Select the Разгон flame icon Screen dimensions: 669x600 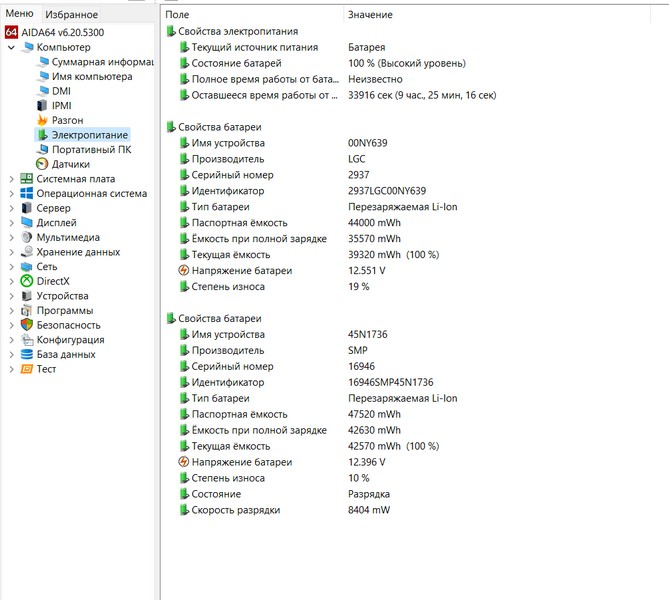pos(42,120)
